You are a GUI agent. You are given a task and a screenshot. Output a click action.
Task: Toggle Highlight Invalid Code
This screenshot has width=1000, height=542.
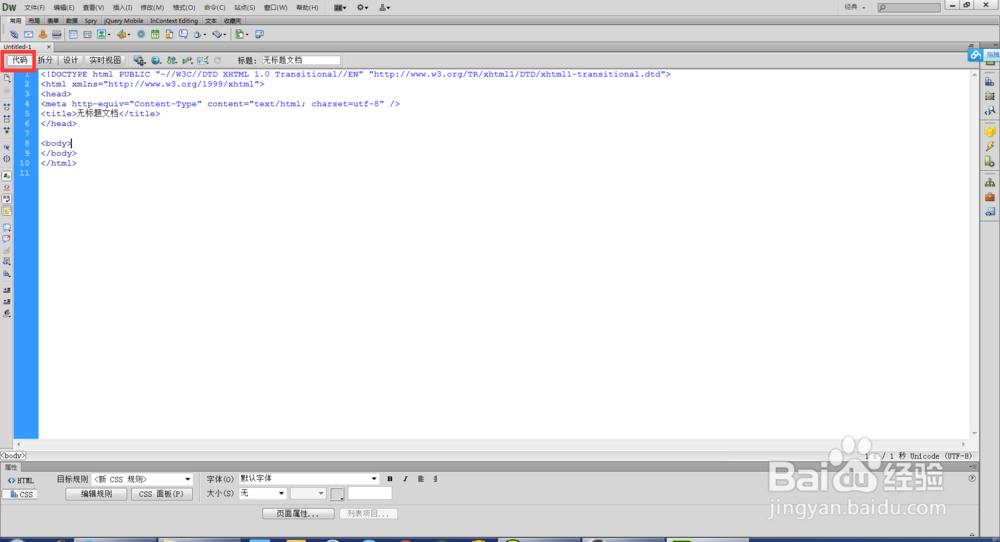[x=7, y=187]
